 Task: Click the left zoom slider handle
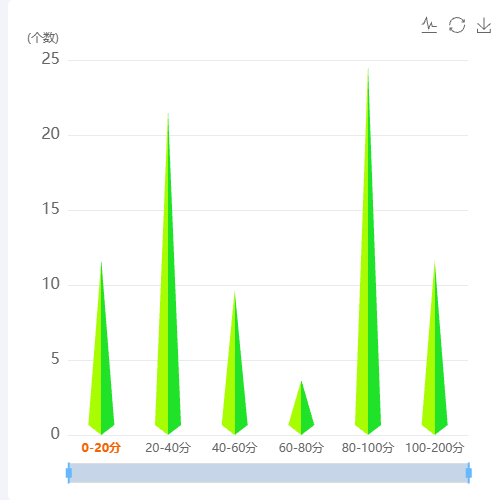tap(69, 473)
